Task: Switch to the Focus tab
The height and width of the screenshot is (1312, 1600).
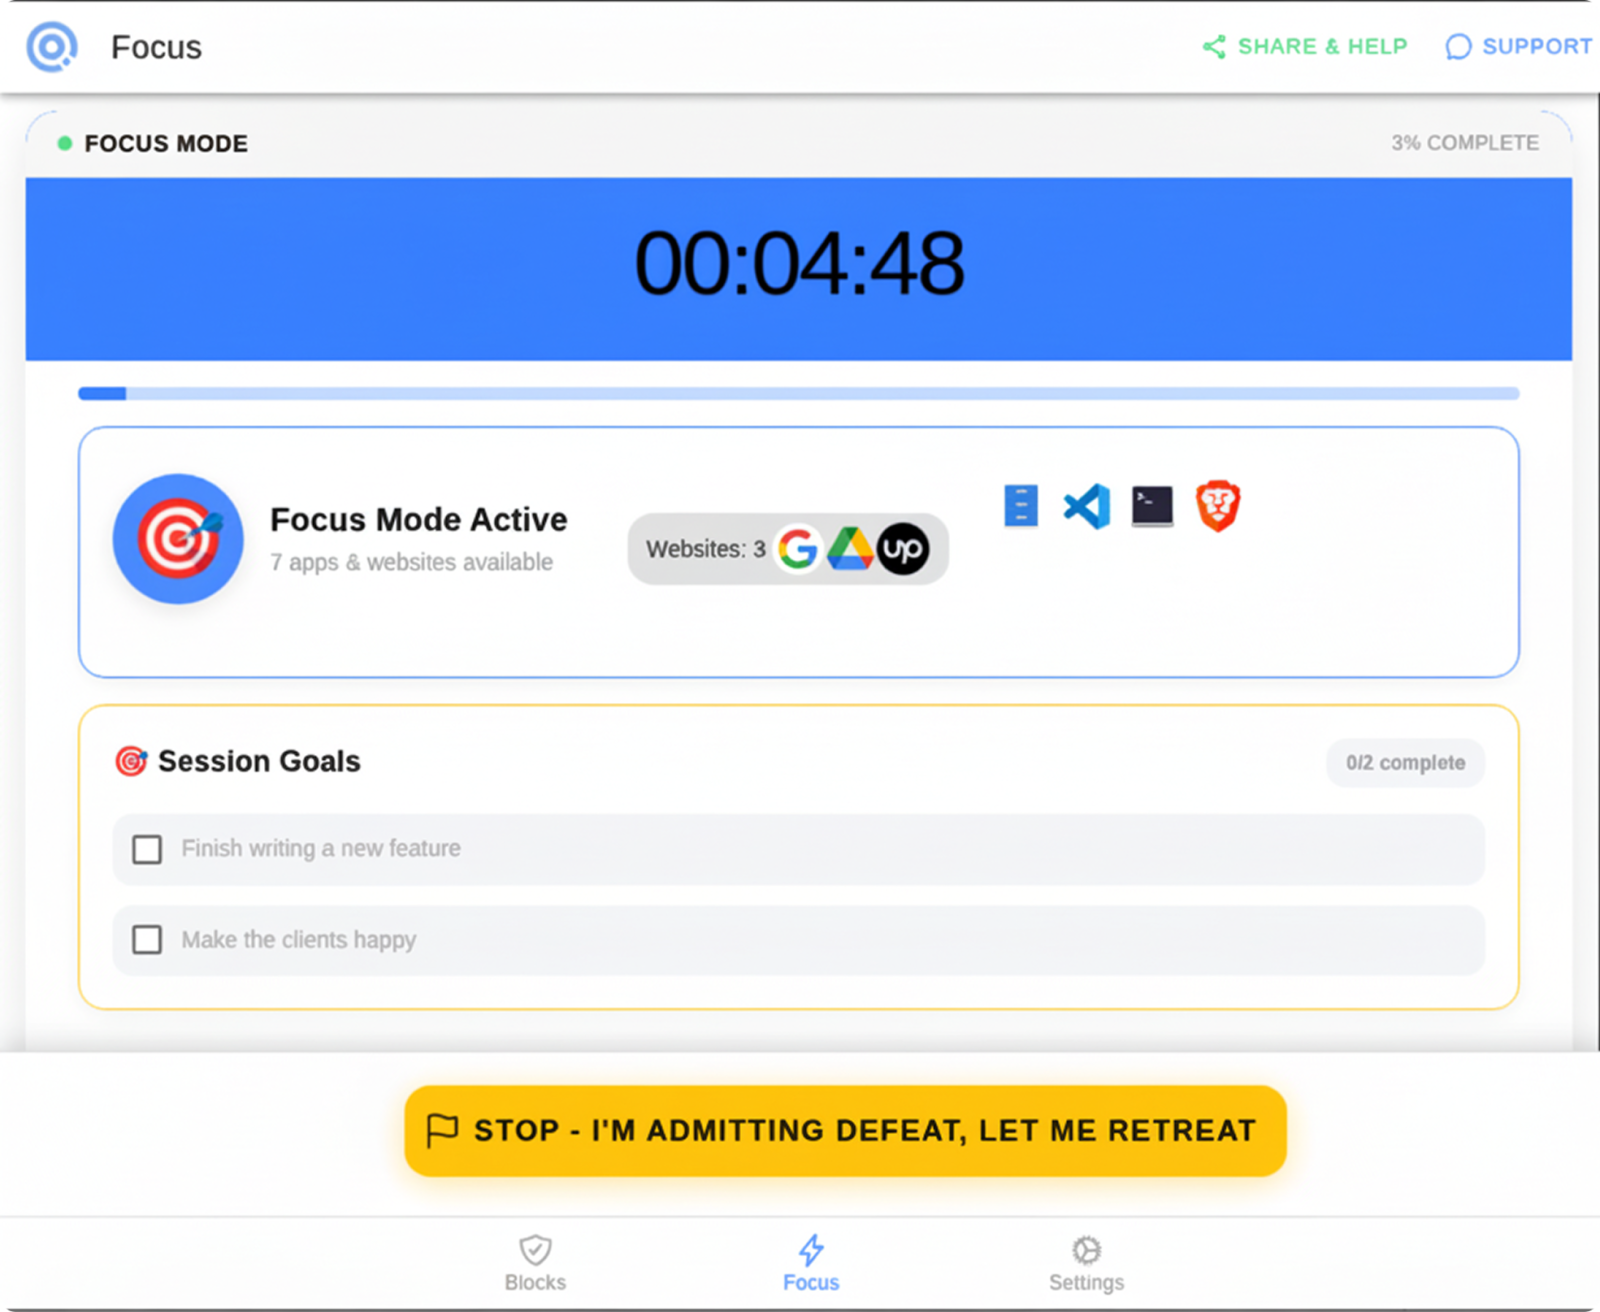Action: [x=811, y=1263]
